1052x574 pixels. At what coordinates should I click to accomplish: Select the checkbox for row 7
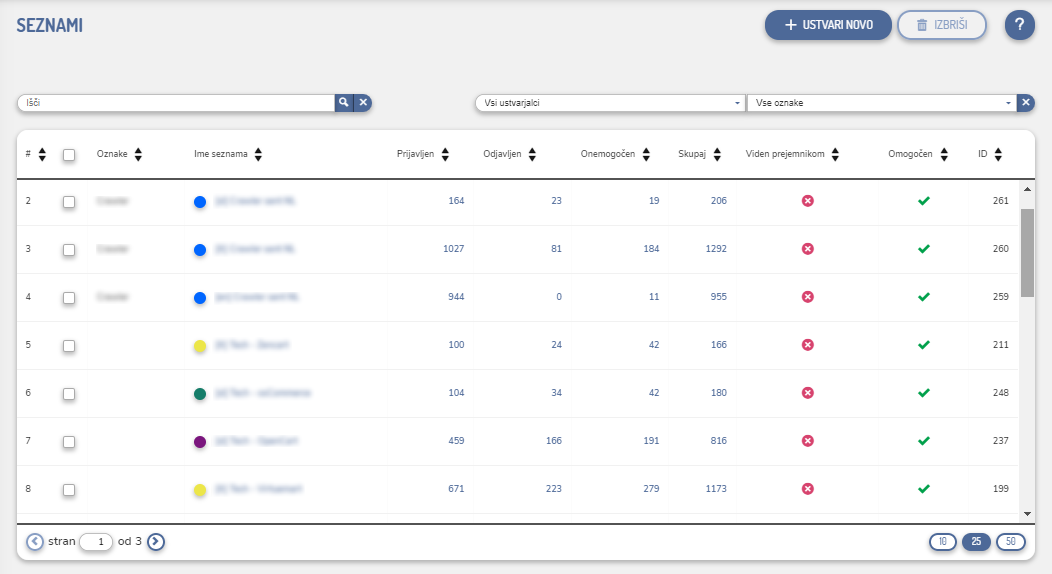tap(69, 441)
